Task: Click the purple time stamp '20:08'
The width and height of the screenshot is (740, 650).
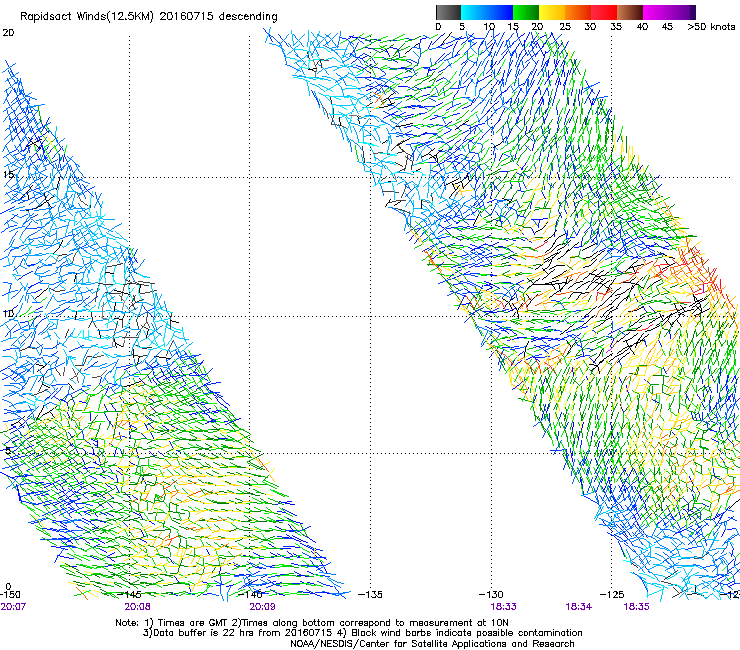Action: [137, 607]
